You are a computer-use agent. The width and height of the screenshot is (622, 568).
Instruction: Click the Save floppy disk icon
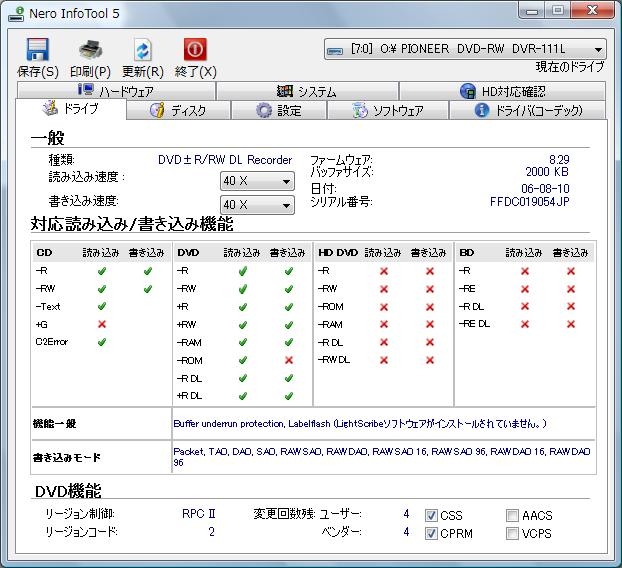tap(38, 49)
